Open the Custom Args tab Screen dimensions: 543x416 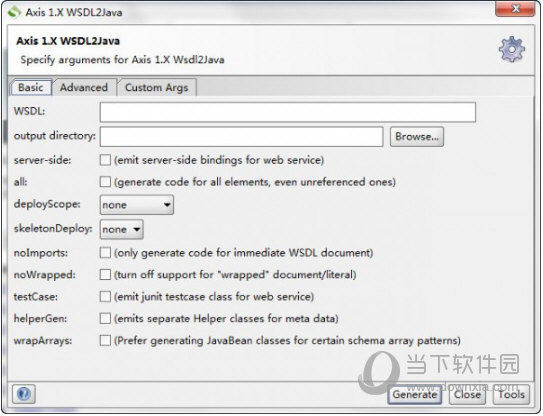tap(157, 87)
